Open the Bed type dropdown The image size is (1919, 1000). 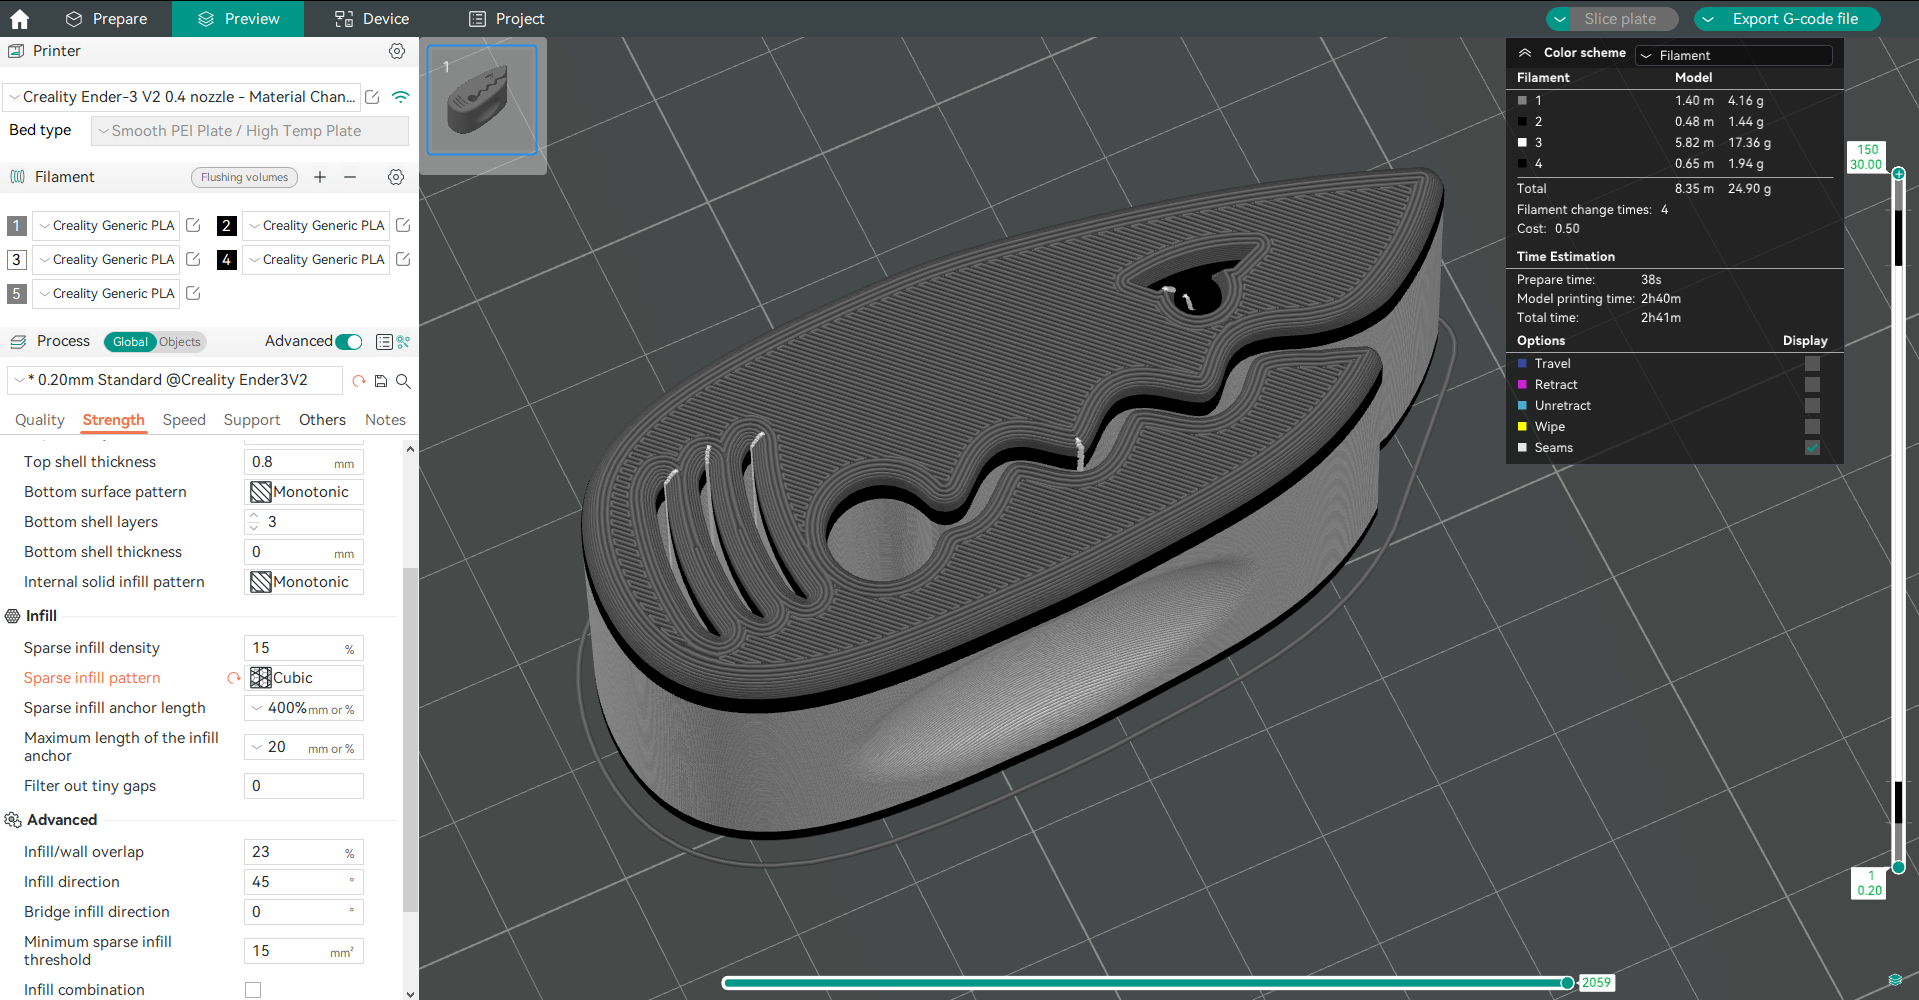click(x=249, y=130)
